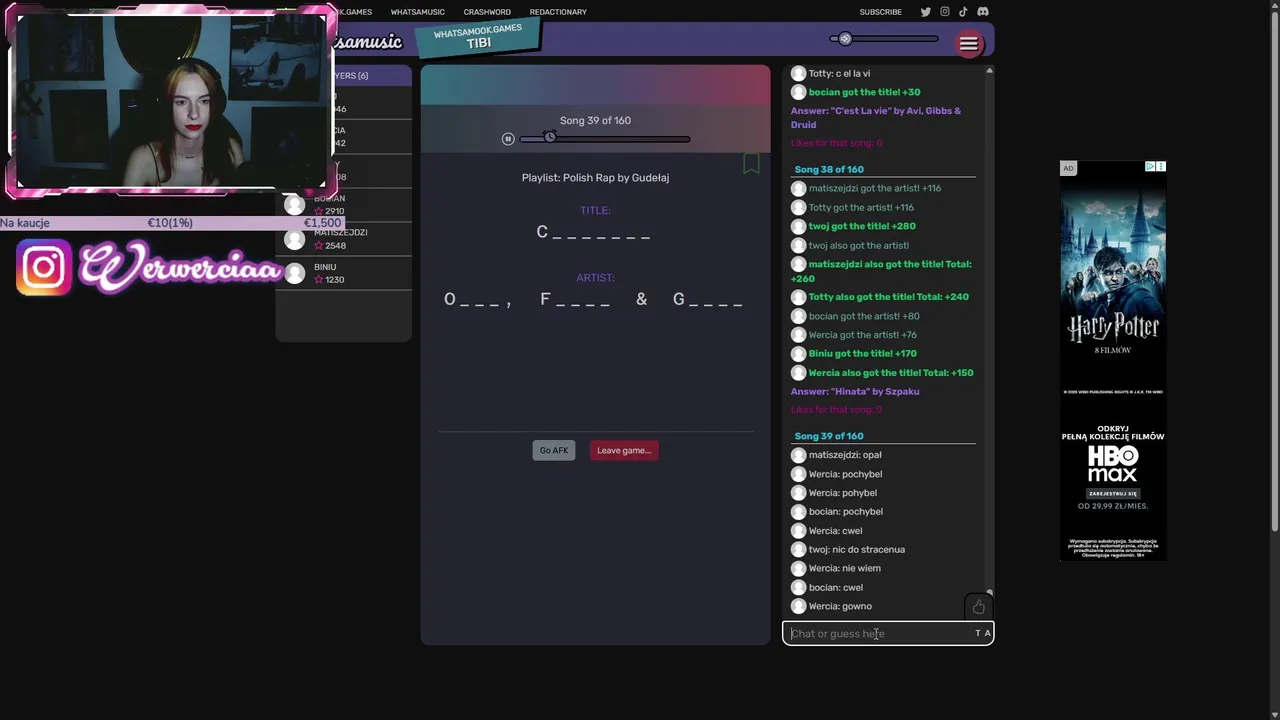Click the answer "Hinata" by Szpaku
This screenshot has height=720, width=1280.
tap(855, 391)
